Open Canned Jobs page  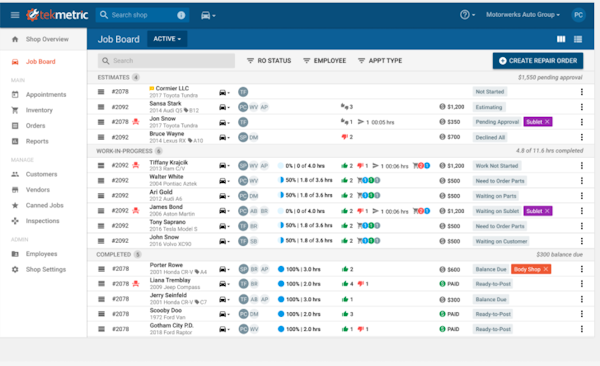[44, 205]
